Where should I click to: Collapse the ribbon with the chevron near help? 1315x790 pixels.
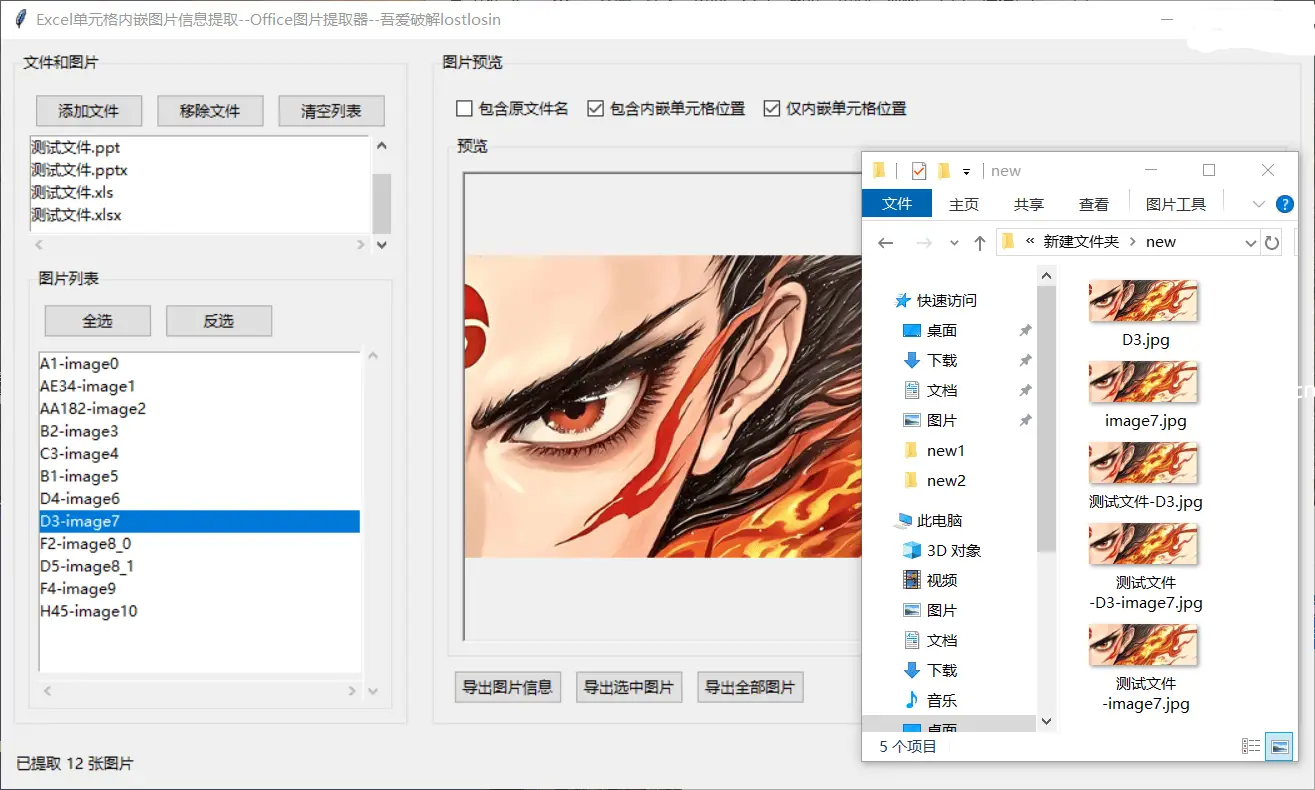click(1258, 204)
